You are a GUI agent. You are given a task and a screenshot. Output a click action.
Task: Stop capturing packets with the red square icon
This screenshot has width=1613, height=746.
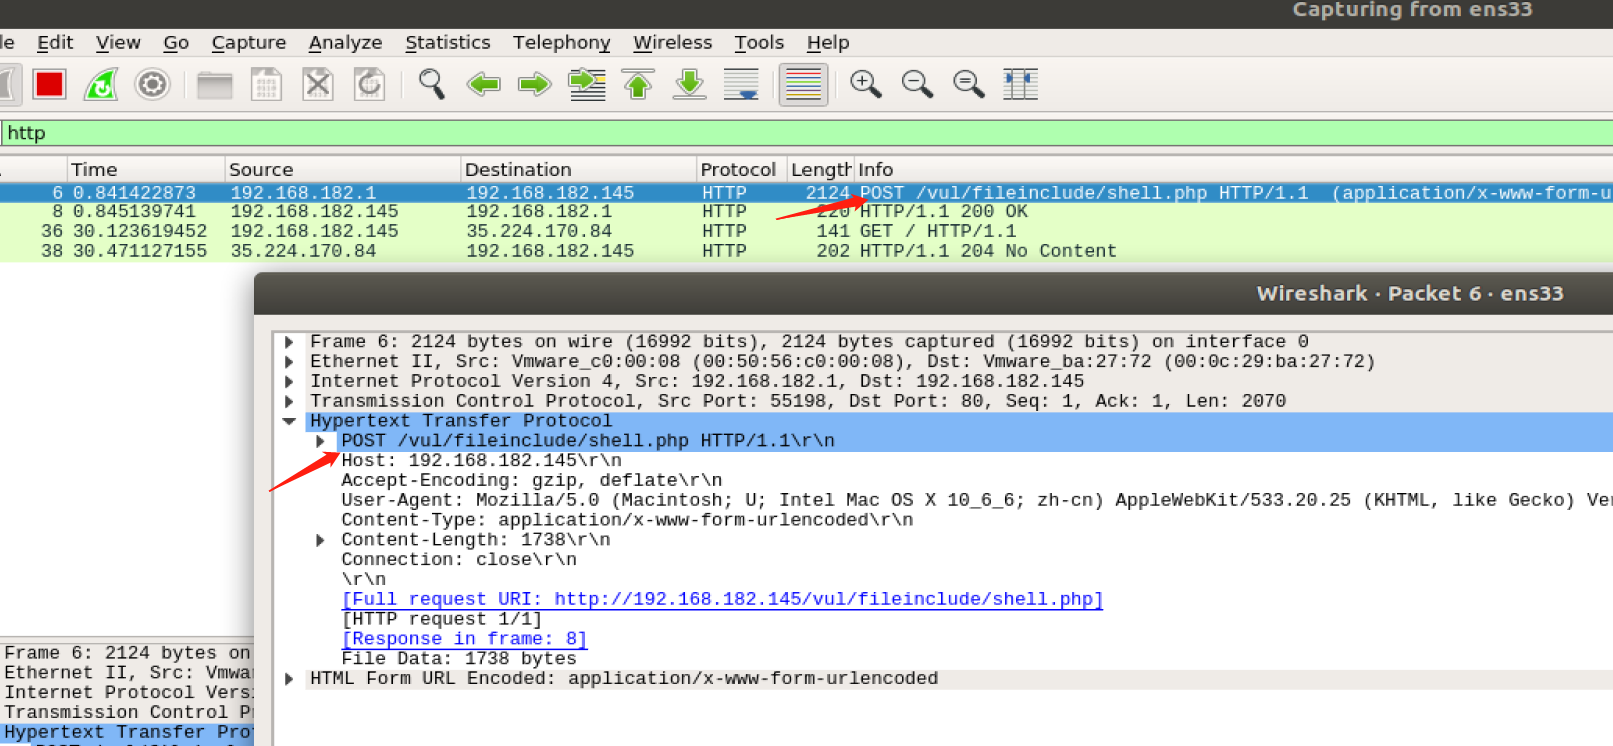pyautogui.click(x=49, y=84)
